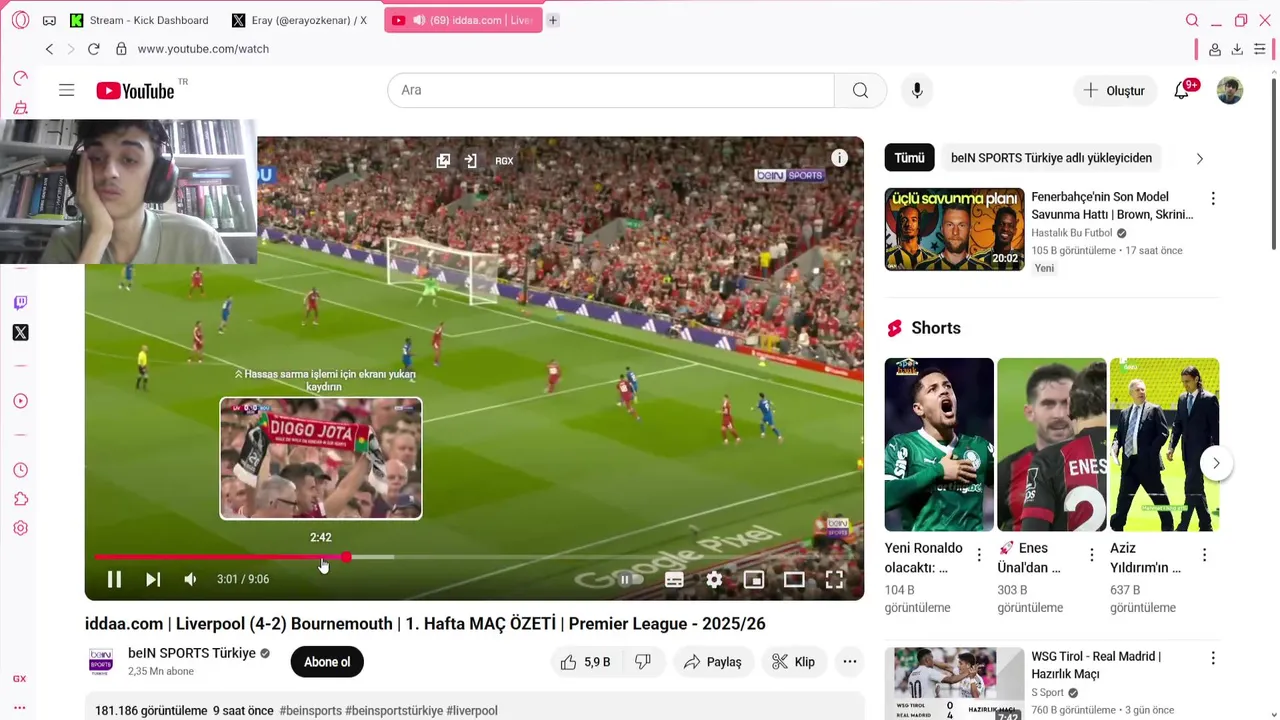Viewport: 1280px width, 720px height.
Task: Click the GX icon in the sidebar
Action: [20, 678]
